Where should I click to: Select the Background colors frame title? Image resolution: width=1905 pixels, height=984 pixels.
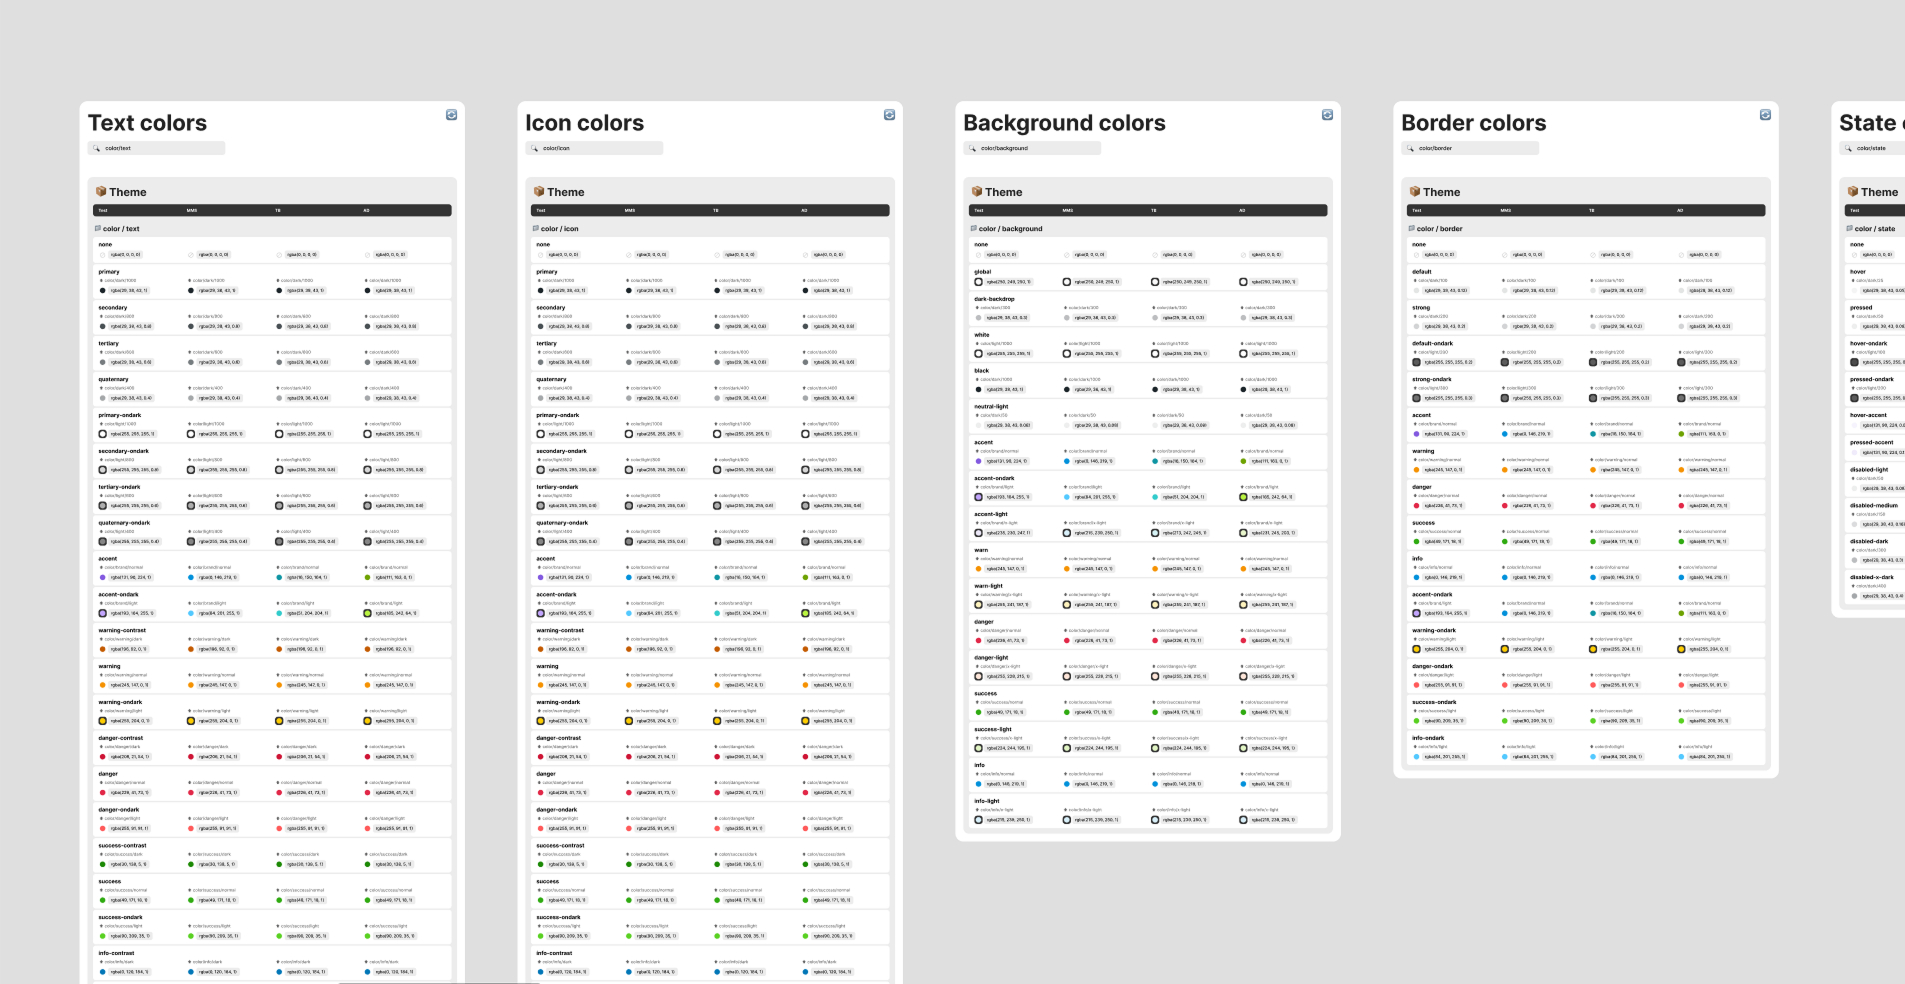1065,123
